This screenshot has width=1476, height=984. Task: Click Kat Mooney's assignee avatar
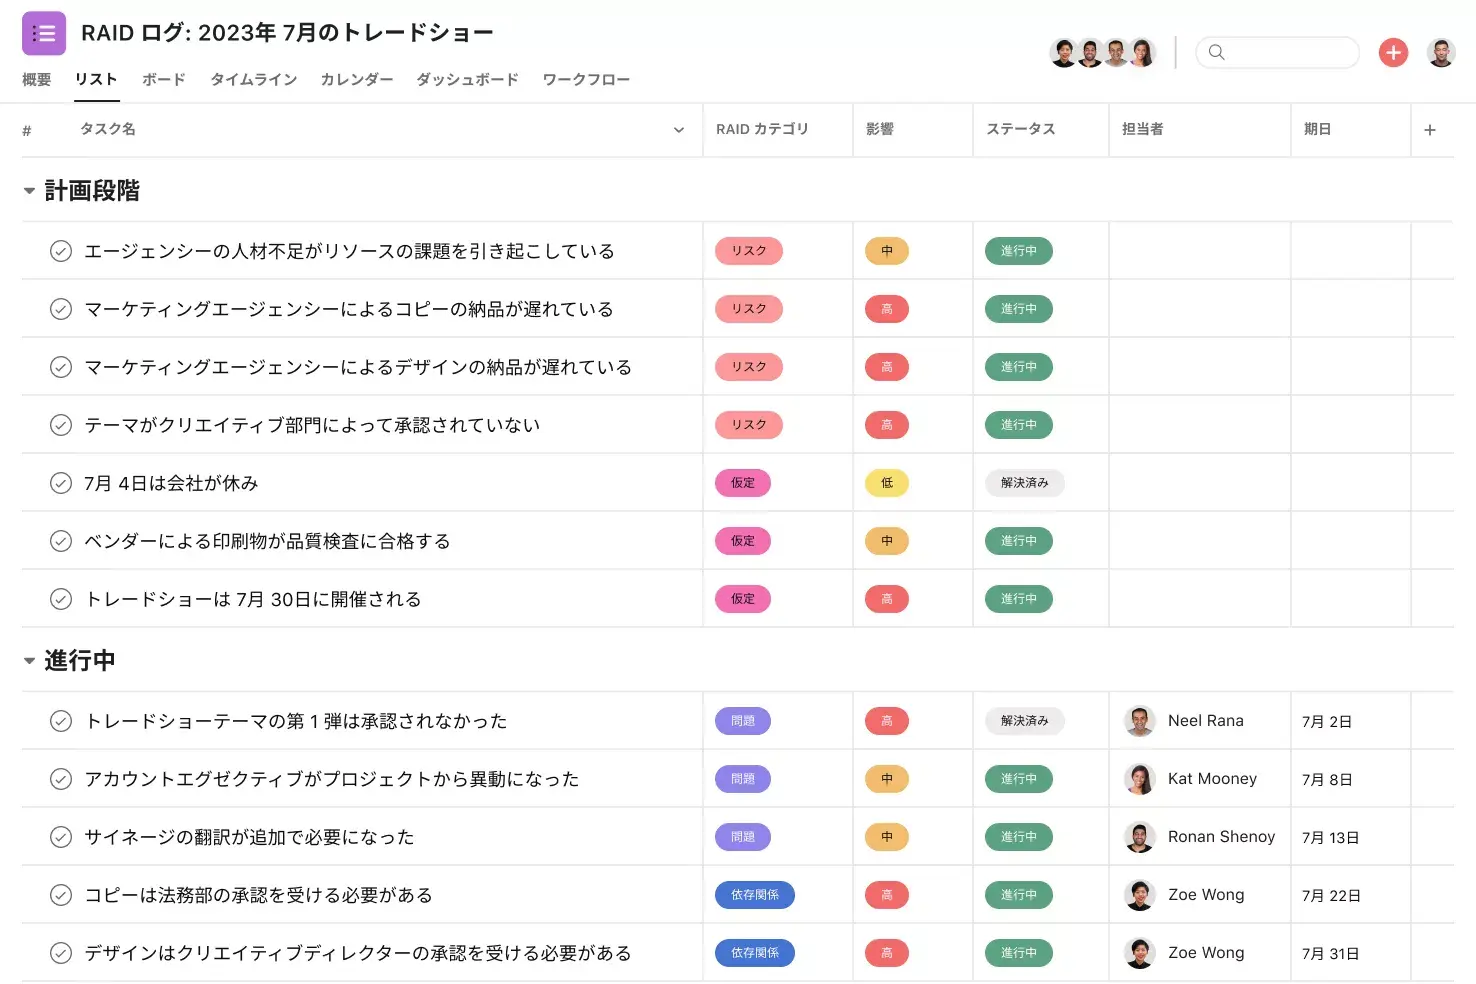pos(1140,779)
